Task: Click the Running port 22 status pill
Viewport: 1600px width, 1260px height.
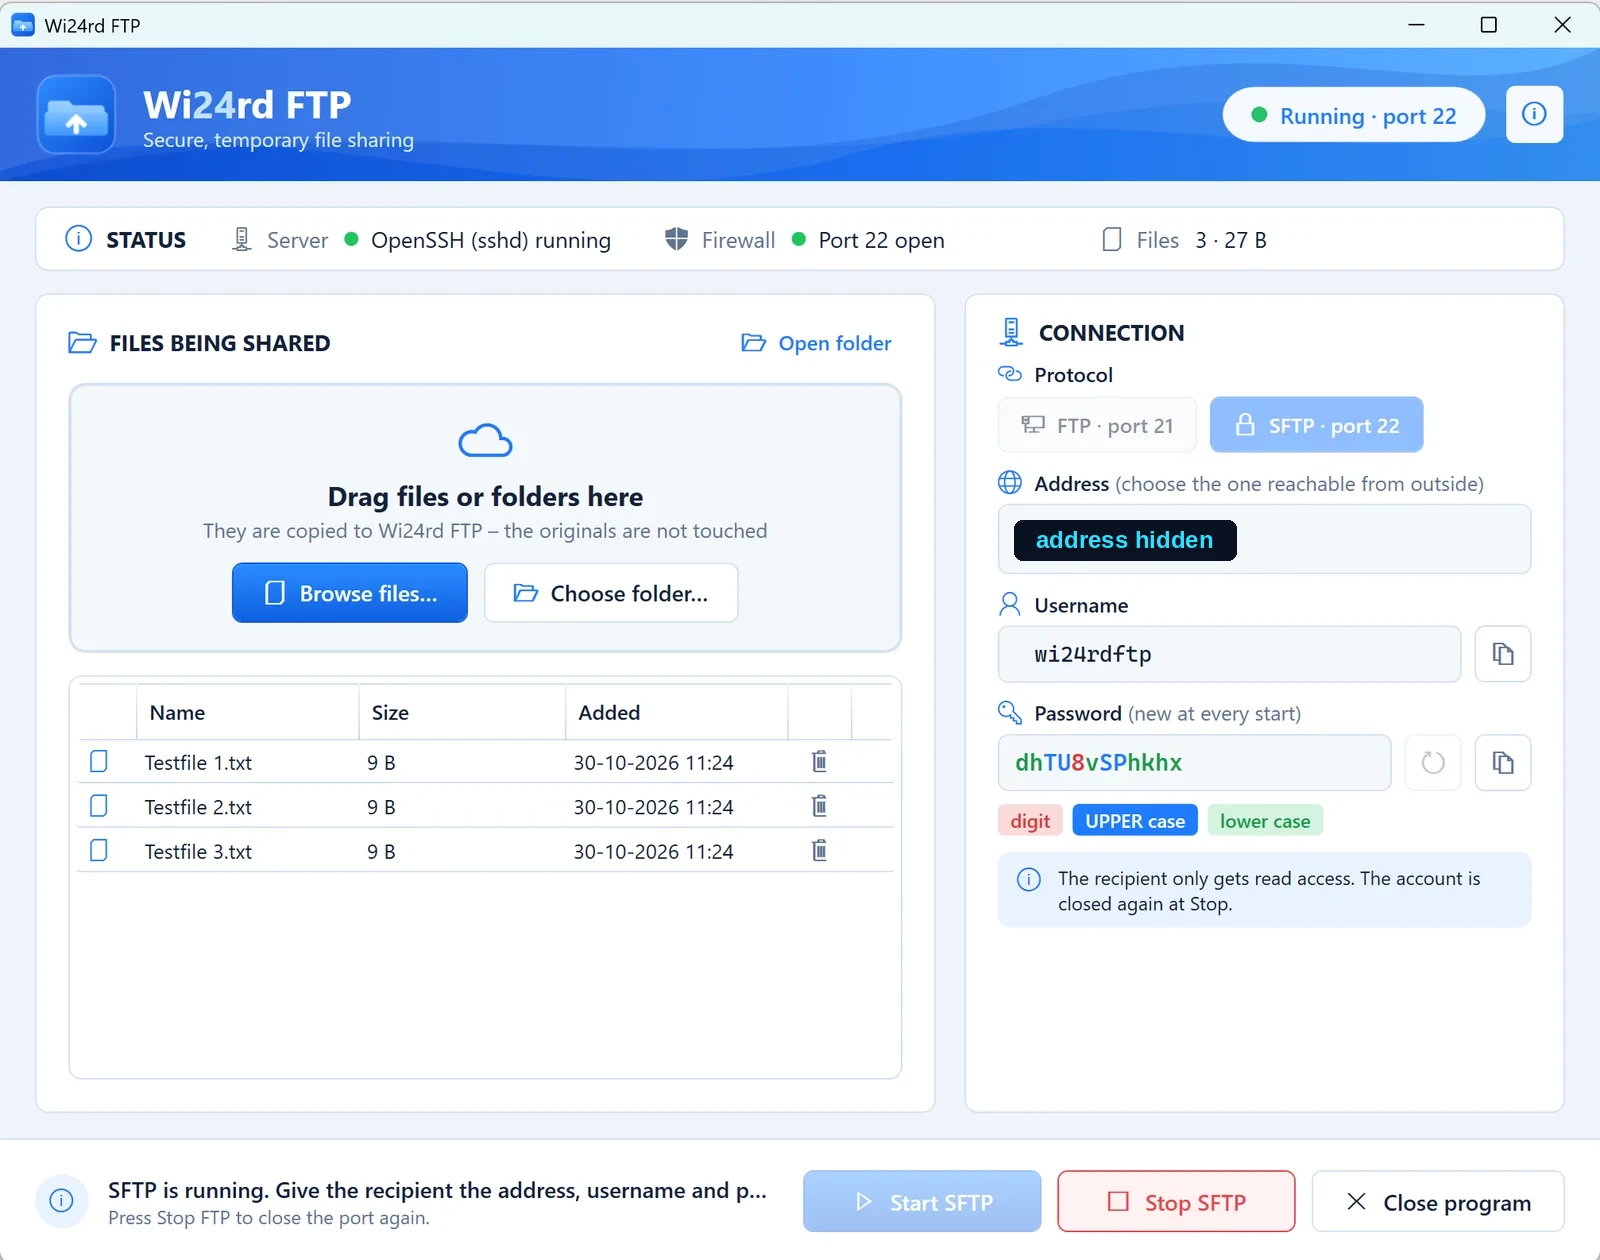Action: point(1354,115)
